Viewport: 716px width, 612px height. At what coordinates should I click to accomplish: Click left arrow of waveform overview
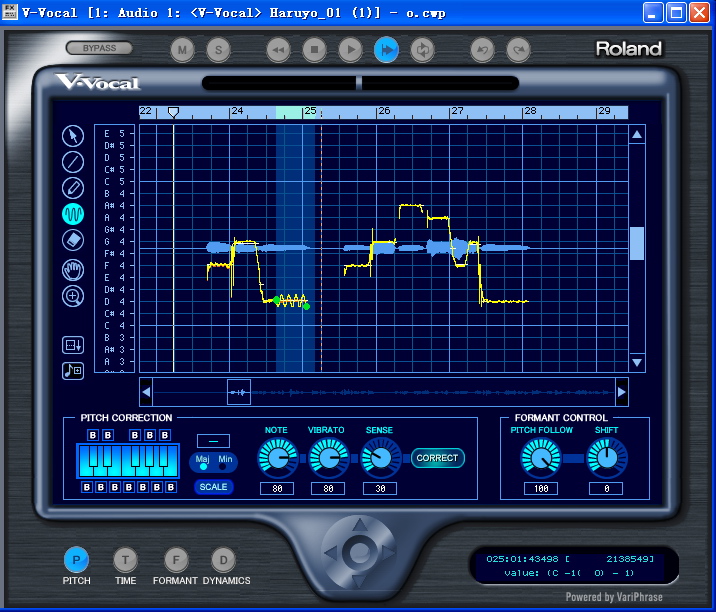coord(146,392)
